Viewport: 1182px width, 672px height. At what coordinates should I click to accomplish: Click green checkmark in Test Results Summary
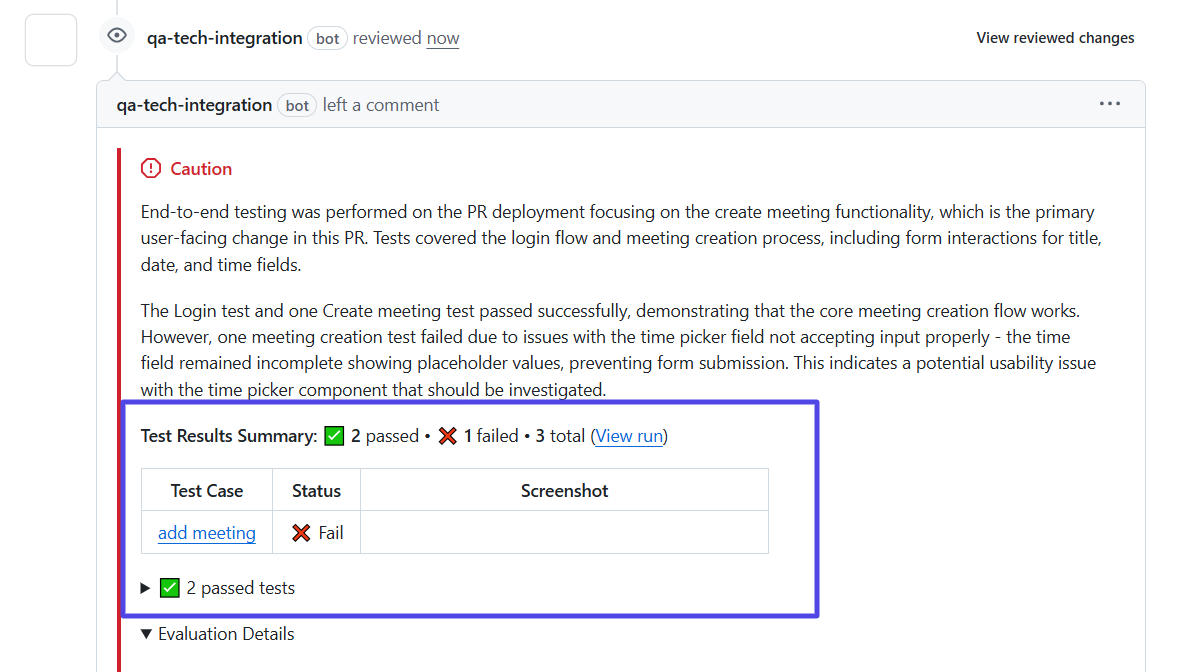334,436
